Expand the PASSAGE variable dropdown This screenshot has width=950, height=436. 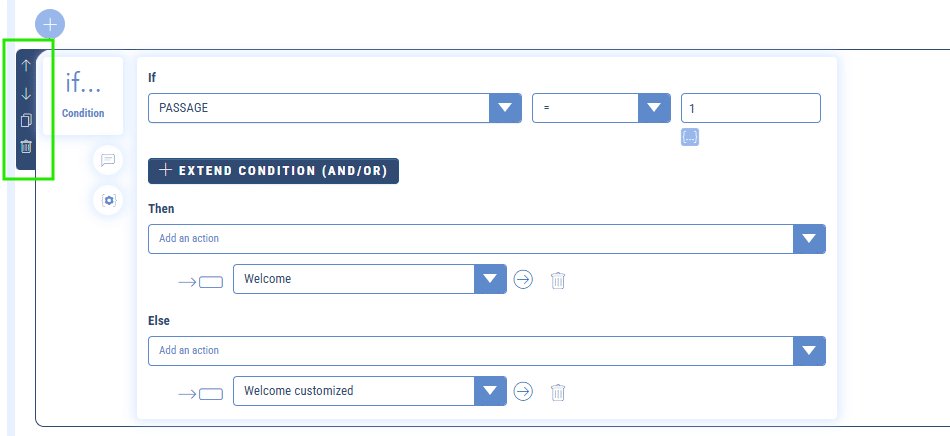(x=505, y=108)
